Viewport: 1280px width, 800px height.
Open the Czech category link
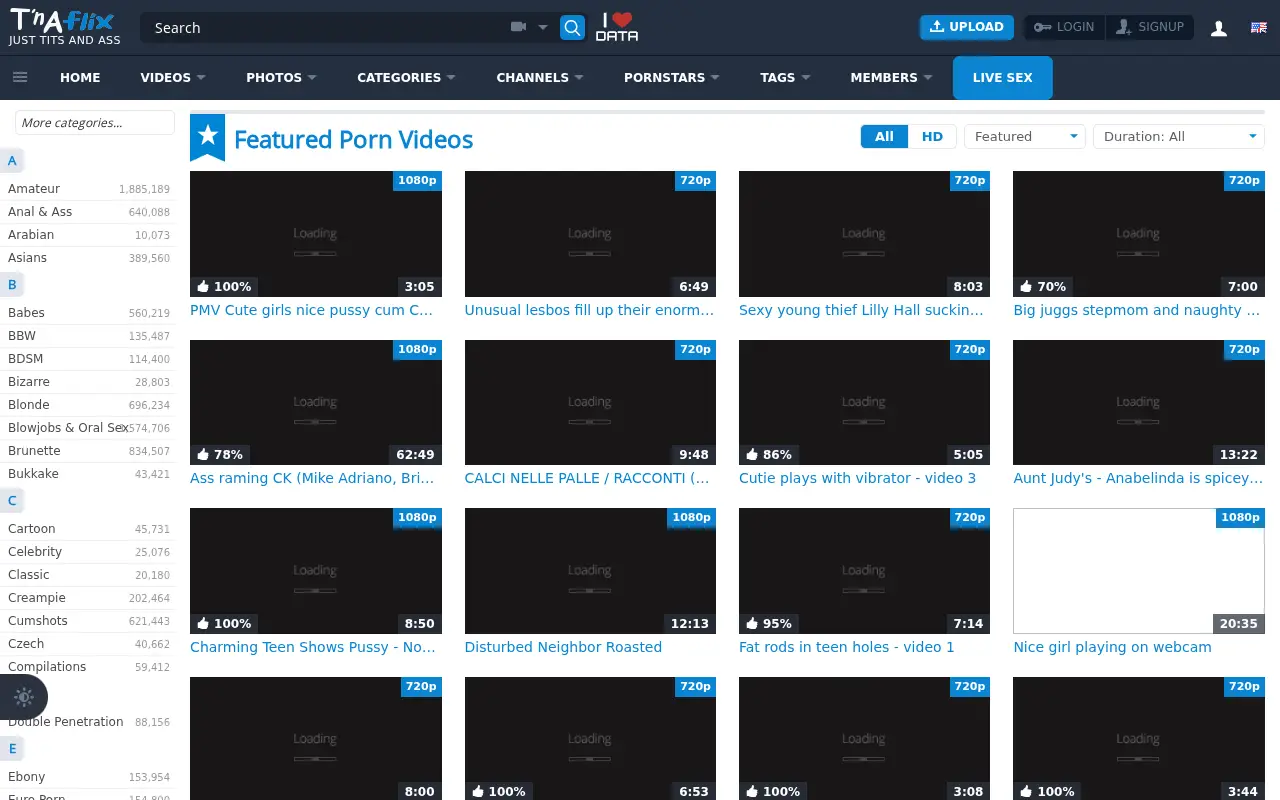coord(26,643)
